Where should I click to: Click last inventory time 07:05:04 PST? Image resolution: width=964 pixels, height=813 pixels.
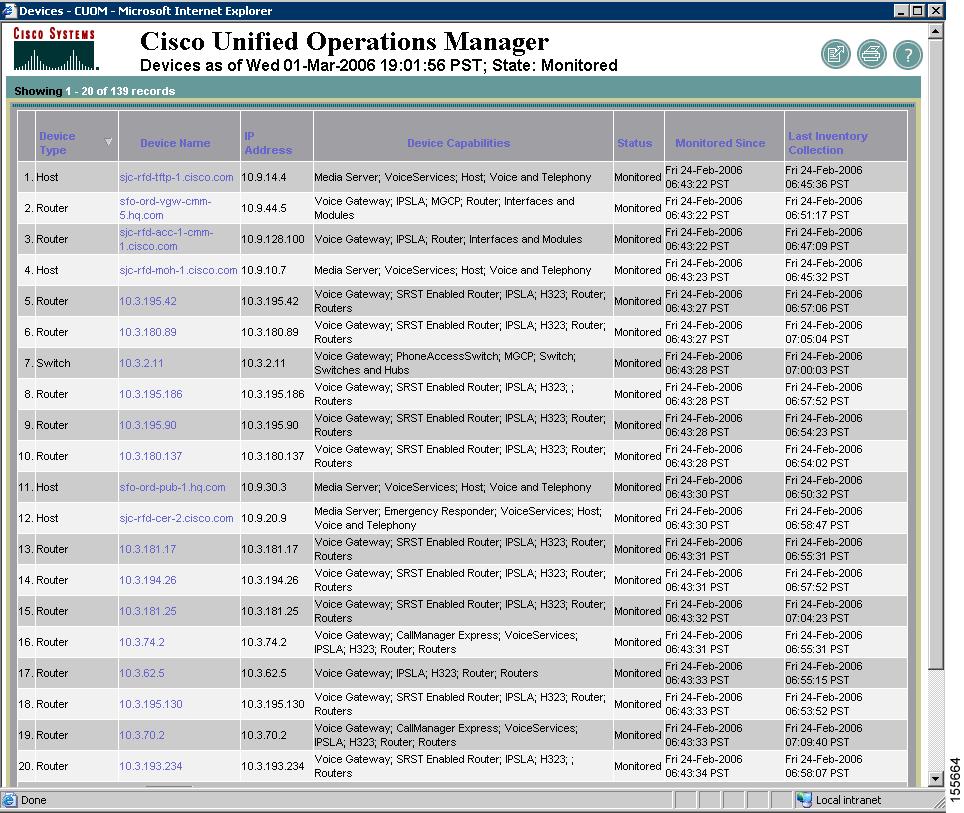[x=816, y=339]
